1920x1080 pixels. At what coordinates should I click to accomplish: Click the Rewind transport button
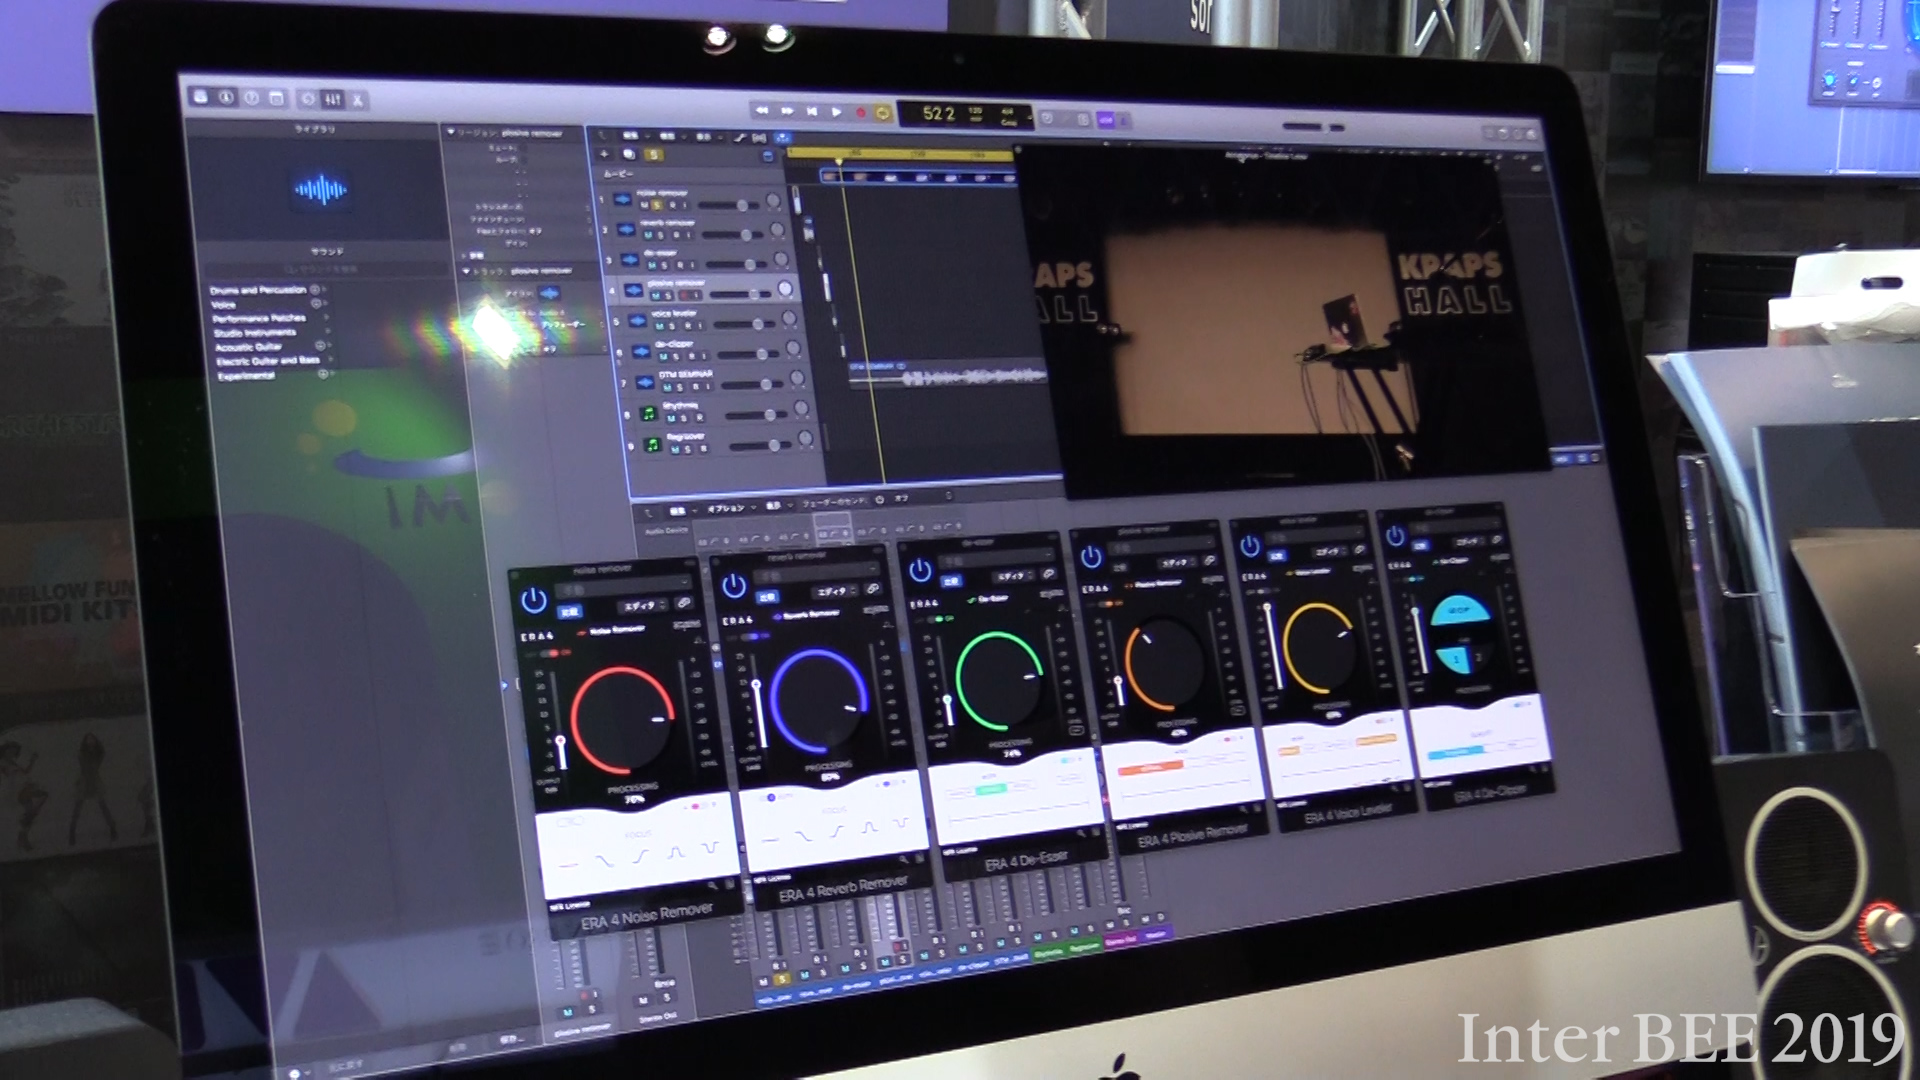coord(762,110)
